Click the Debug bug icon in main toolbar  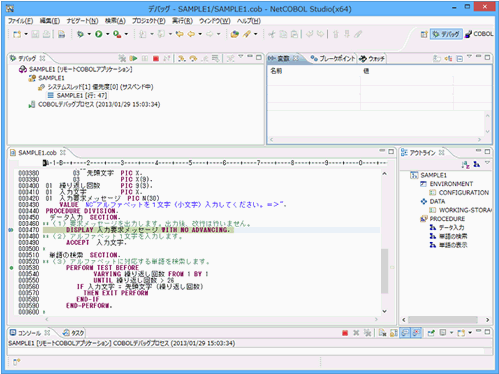click(x=80, y=34)
